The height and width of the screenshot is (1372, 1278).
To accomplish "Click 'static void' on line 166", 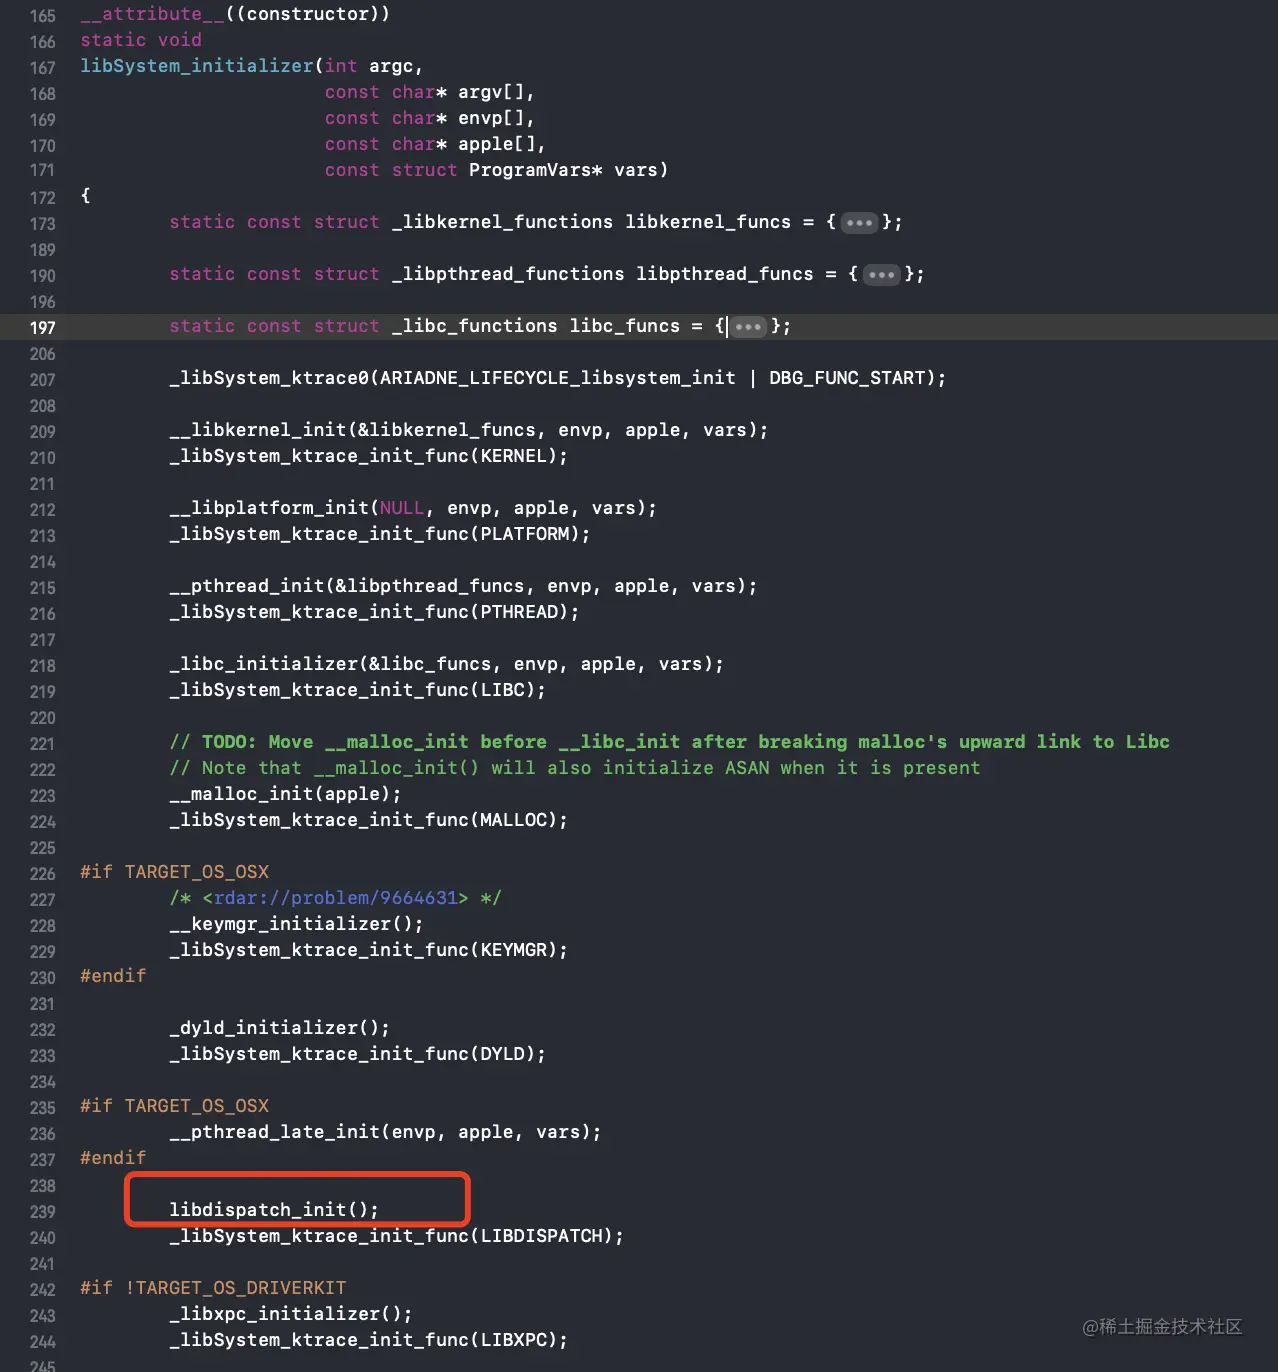I will click(x=141, y=40).
